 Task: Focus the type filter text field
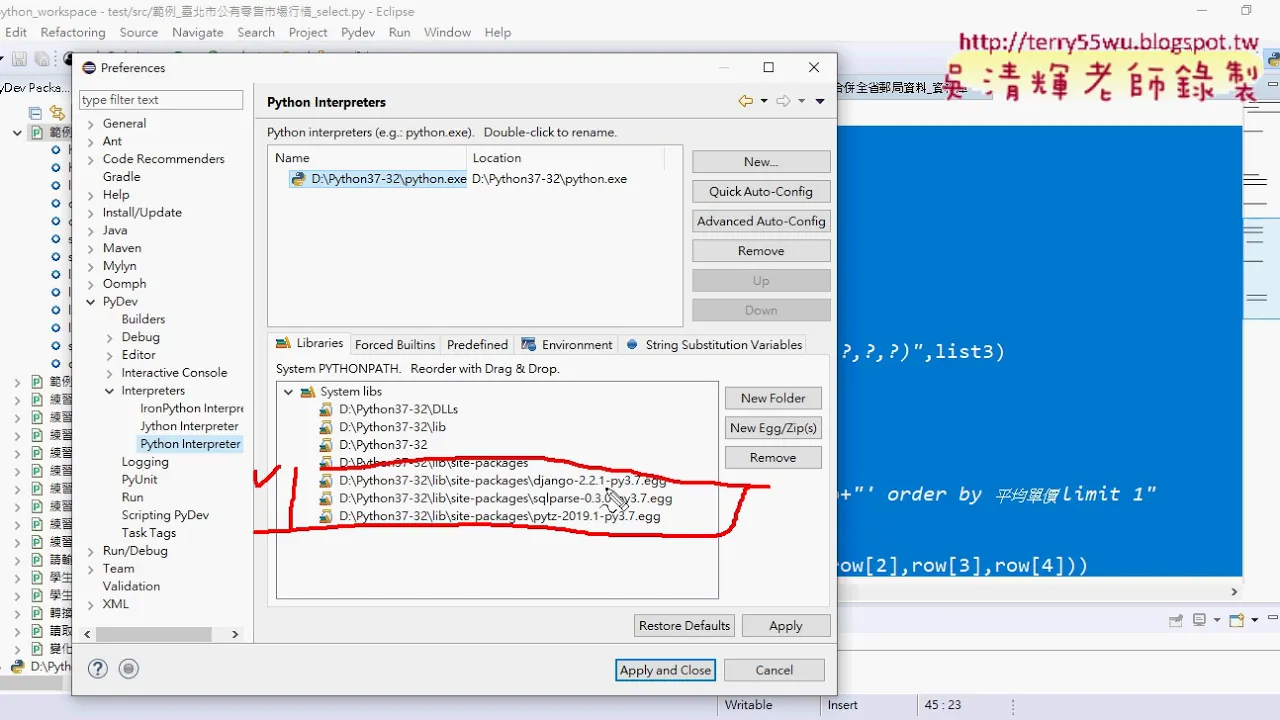pyautogui.click(x=161, y=100)
